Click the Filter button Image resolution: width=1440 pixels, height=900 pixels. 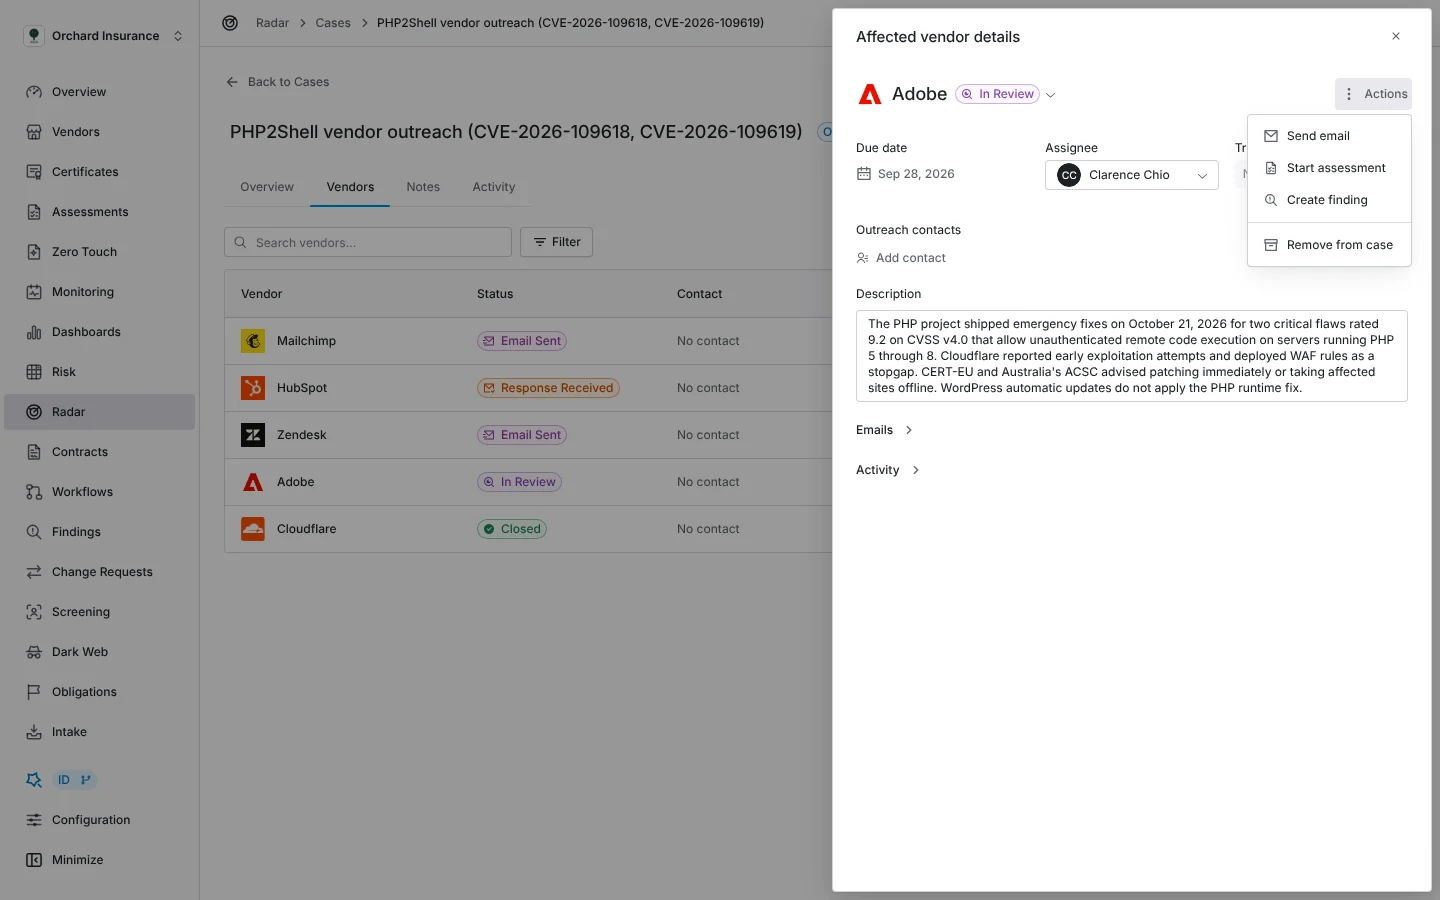pyautogui.click(x=556, y=242)
